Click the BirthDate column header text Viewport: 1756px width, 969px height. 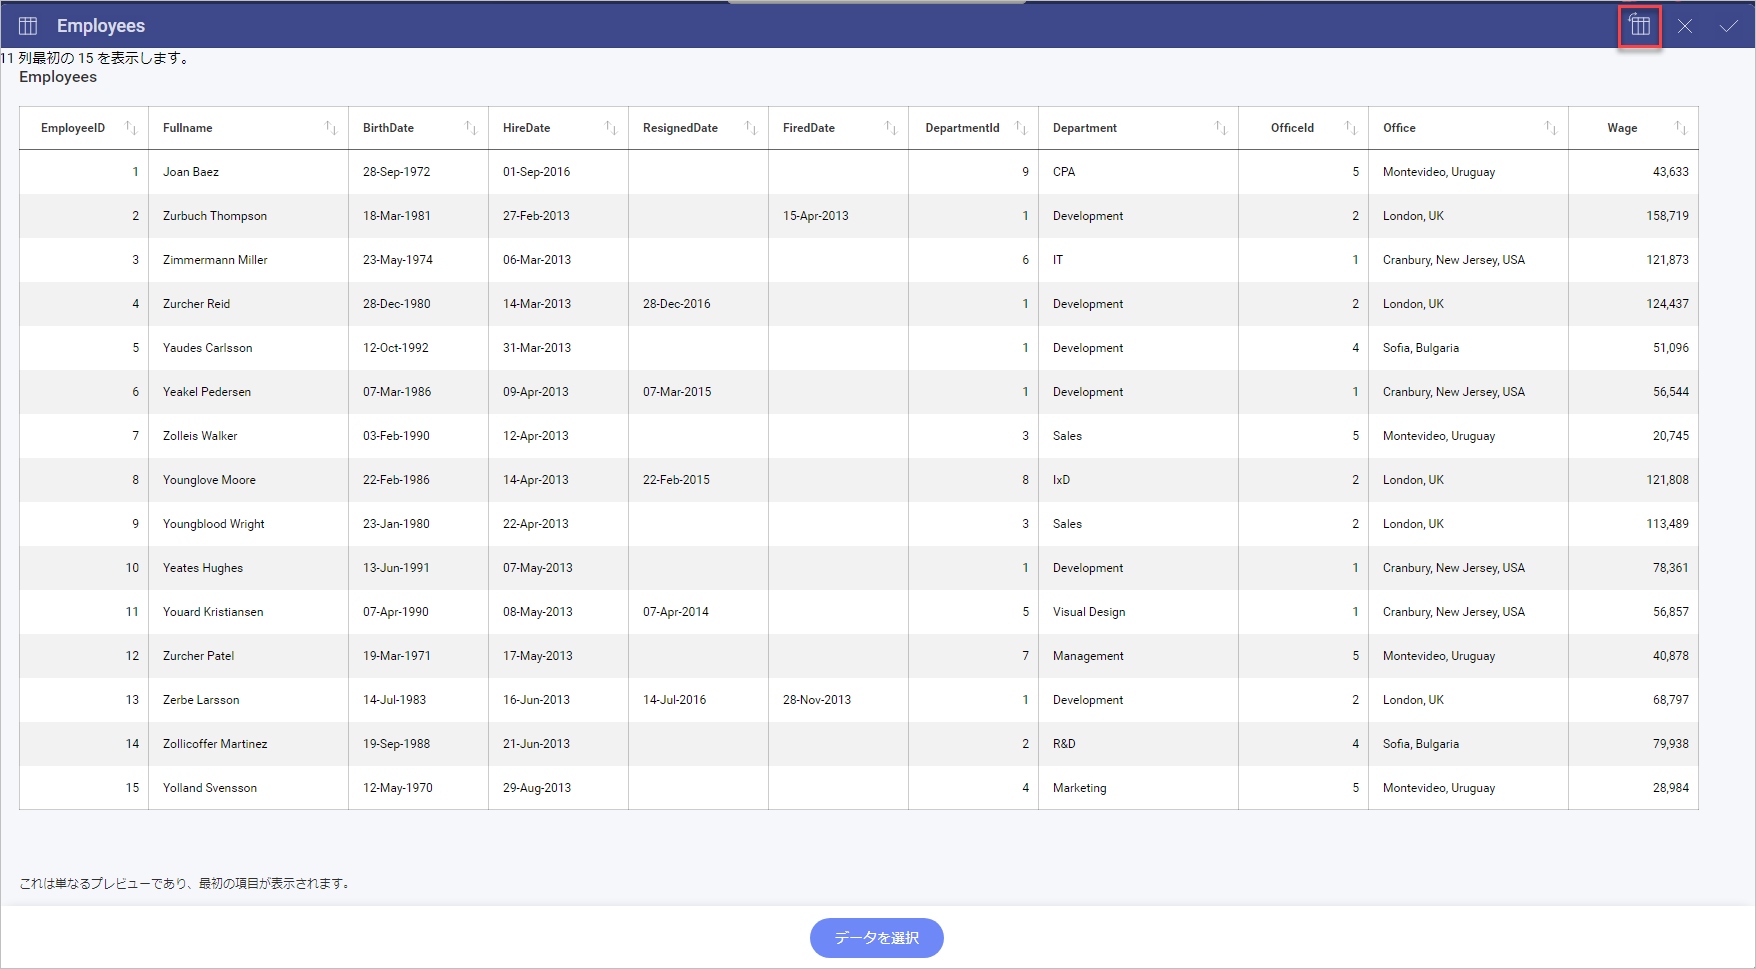click(x=388, y=128)
